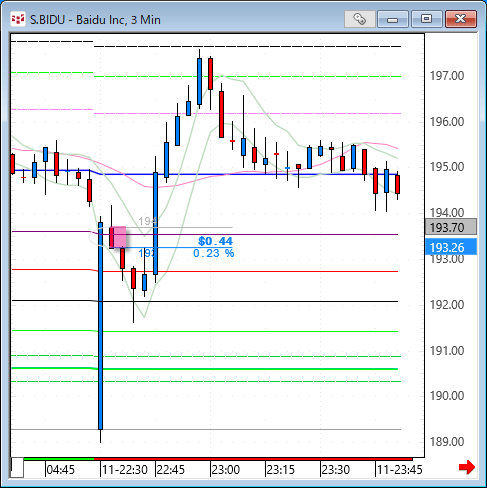The height and width of the screenshot is (488, 487).
Task: Click the 192.00 price axis label
Action: click(447, 305)
